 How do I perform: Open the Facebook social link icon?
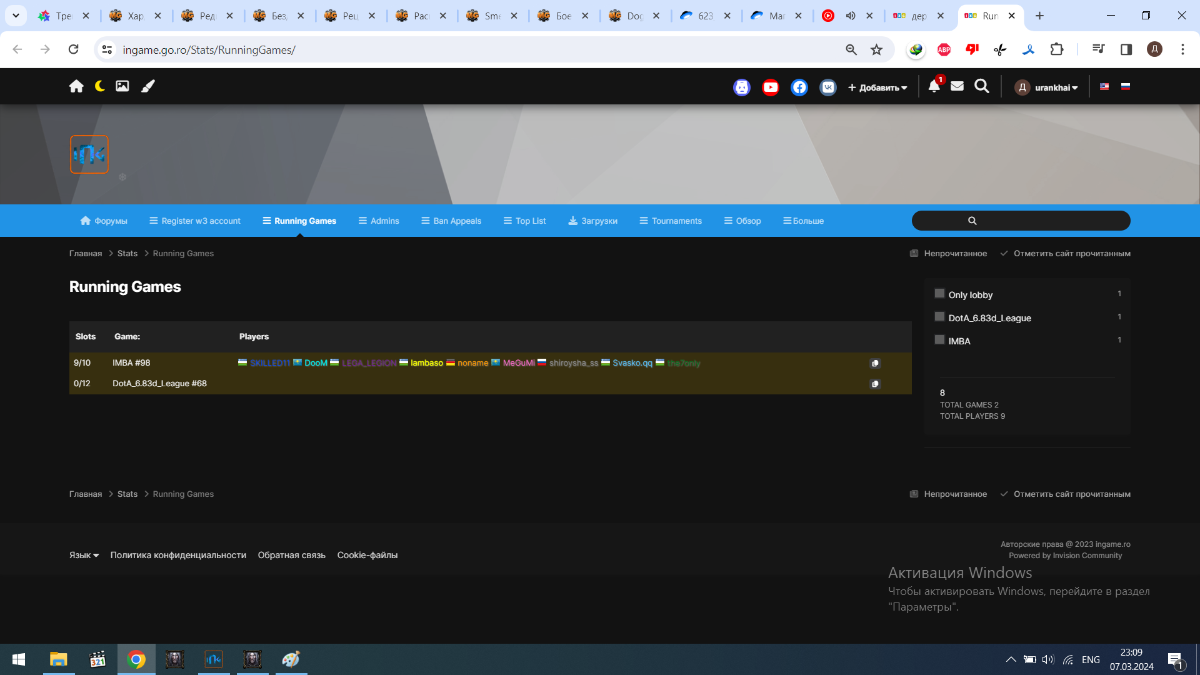(x=799, y=87)
